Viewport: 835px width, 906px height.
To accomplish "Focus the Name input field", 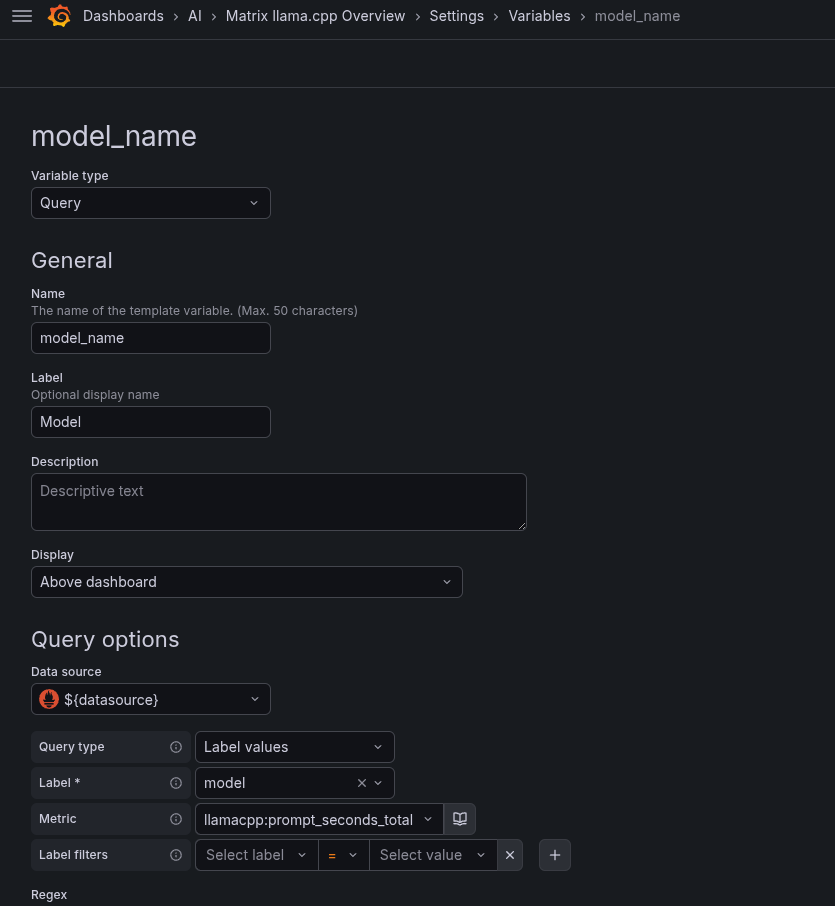I will tap(151, 338).
